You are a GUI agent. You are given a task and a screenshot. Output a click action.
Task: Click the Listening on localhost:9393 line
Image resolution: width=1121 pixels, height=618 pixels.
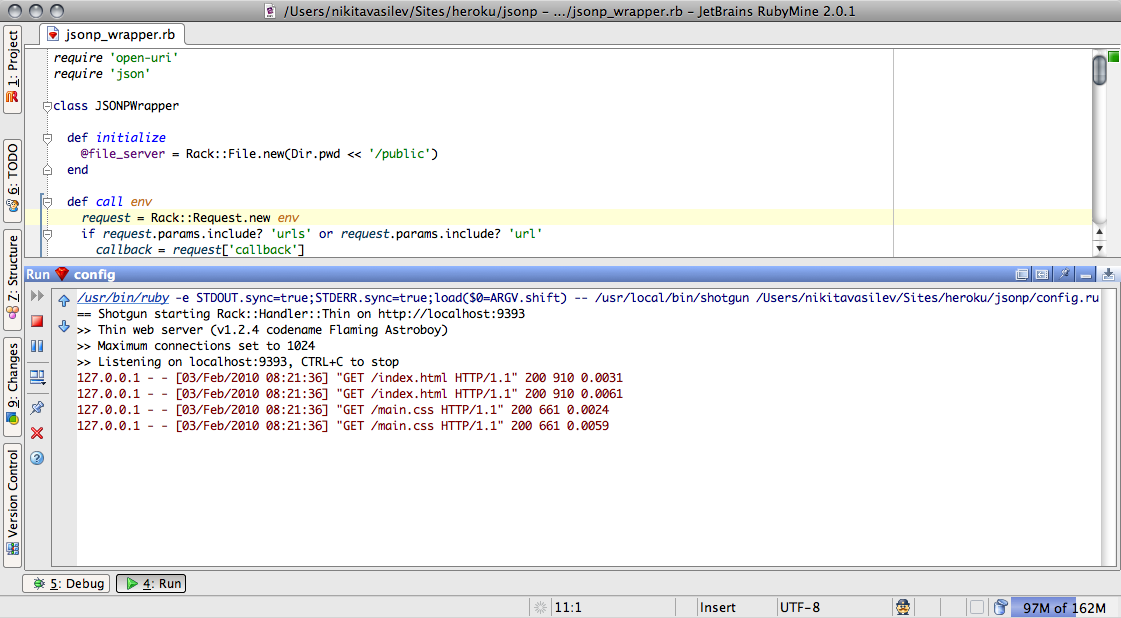click(238, 362)
